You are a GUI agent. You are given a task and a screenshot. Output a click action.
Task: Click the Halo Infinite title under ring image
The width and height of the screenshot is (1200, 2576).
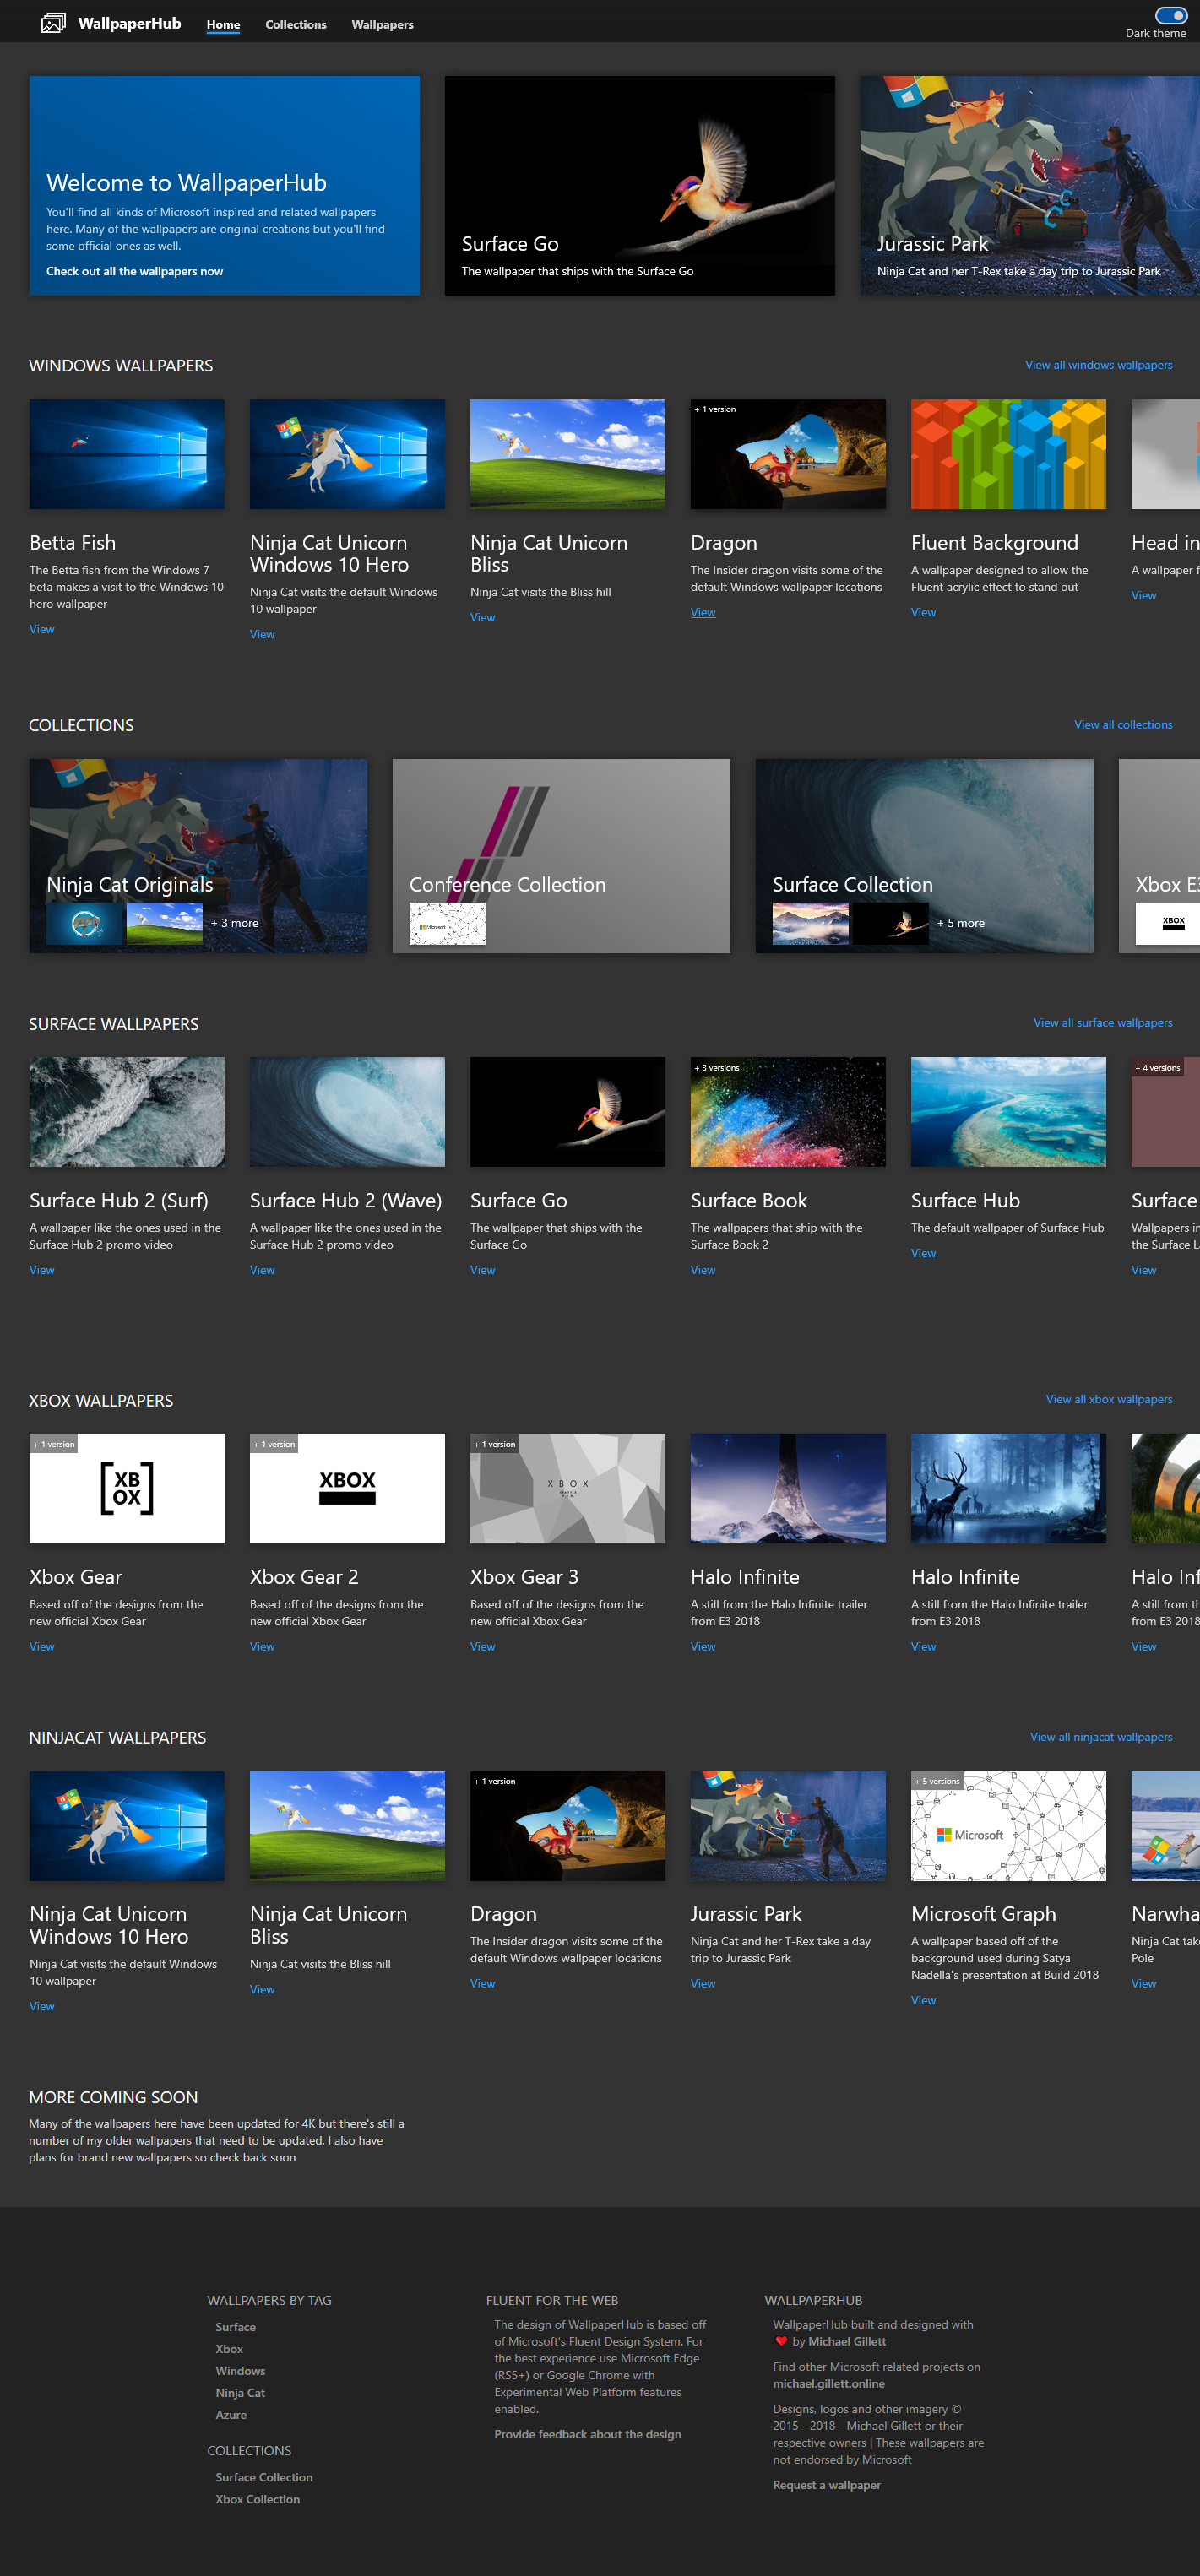click(x=745, y=1577)
